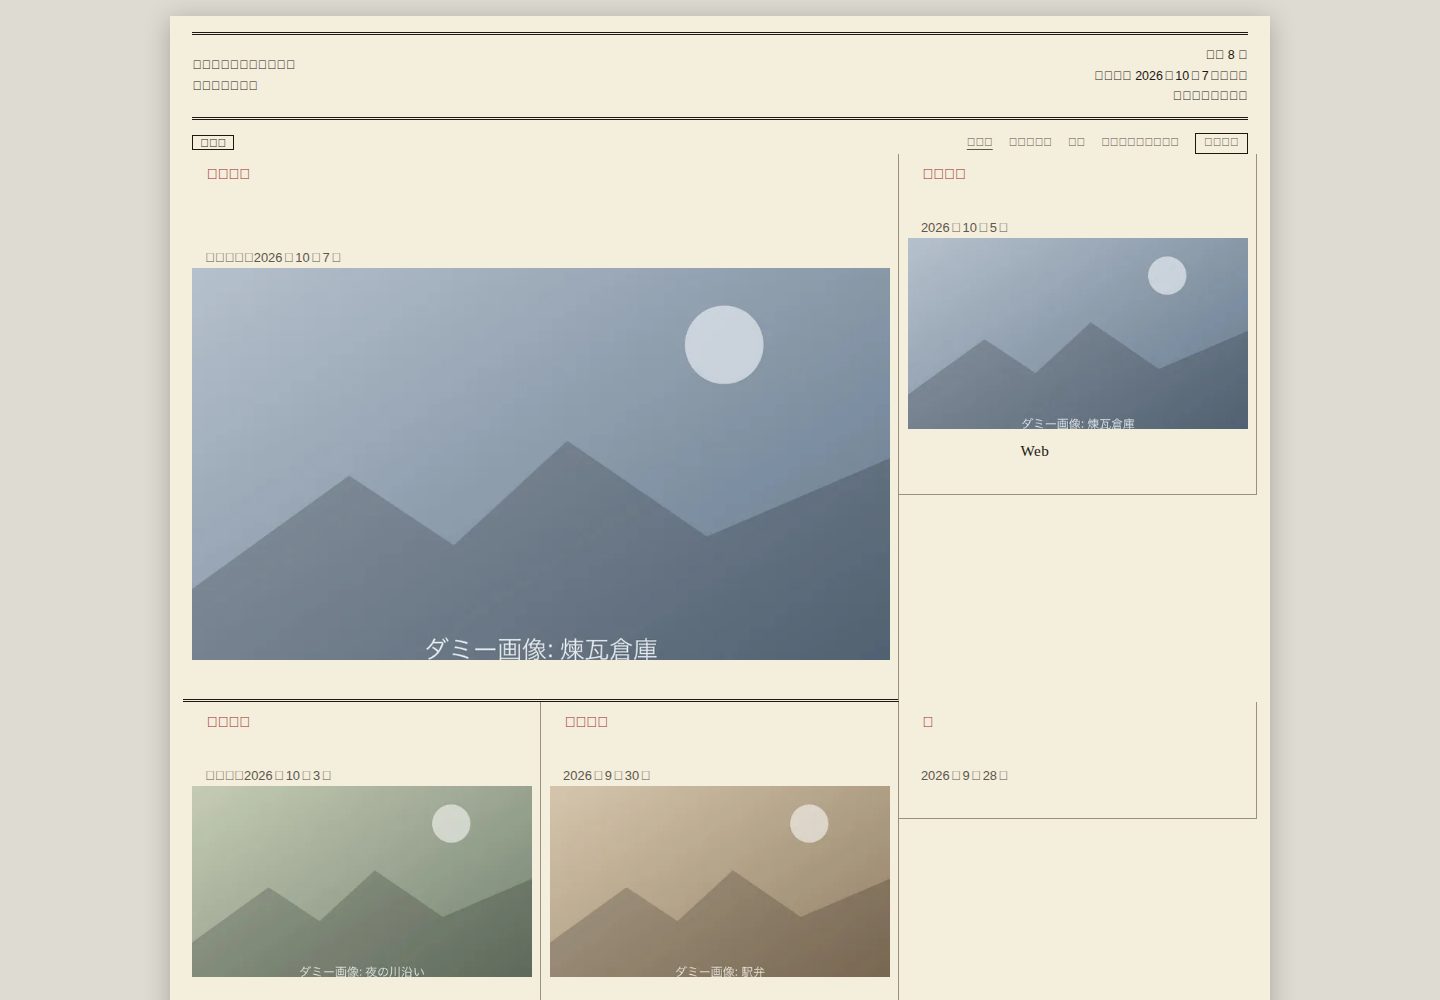Click the single-character red label above 2026 9 28
Image resolution: width=1440 pixels, height=1000 pixels.
[x=928, y=721]
